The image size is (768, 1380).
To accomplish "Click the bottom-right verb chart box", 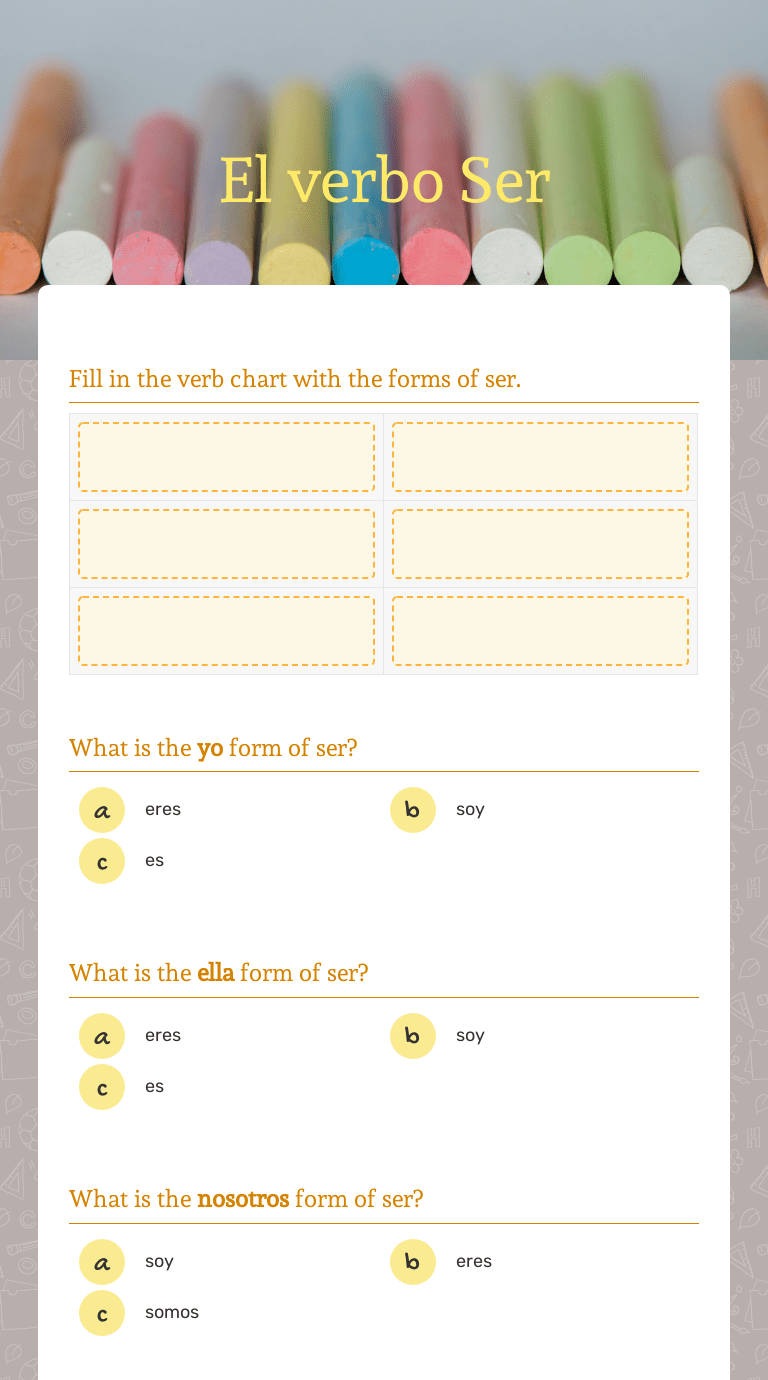I will click(x=540, y=631).
